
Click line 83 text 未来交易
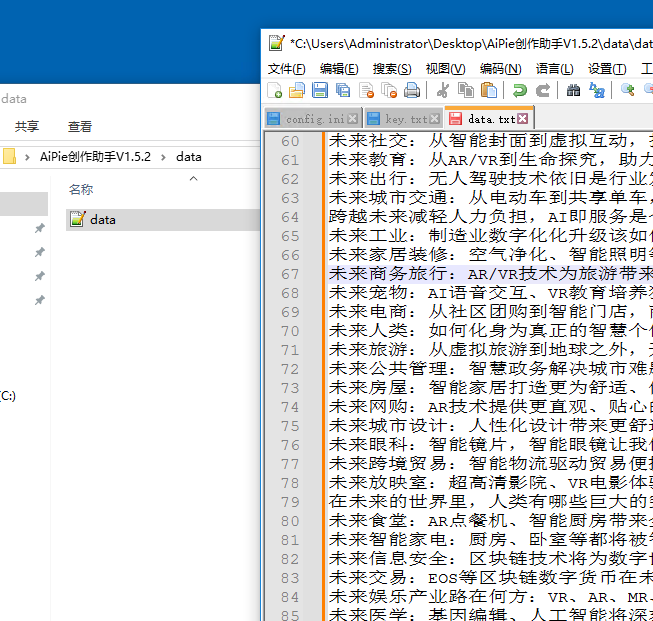coord(491,578)
